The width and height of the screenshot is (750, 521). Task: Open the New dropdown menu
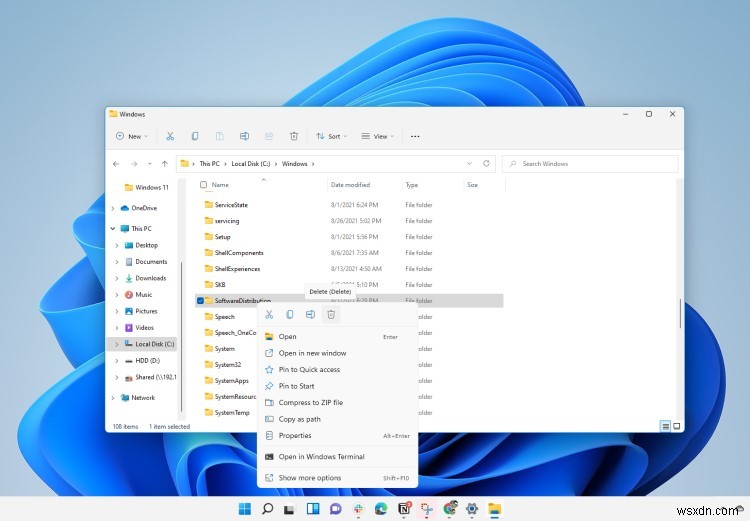coord(132,136)
